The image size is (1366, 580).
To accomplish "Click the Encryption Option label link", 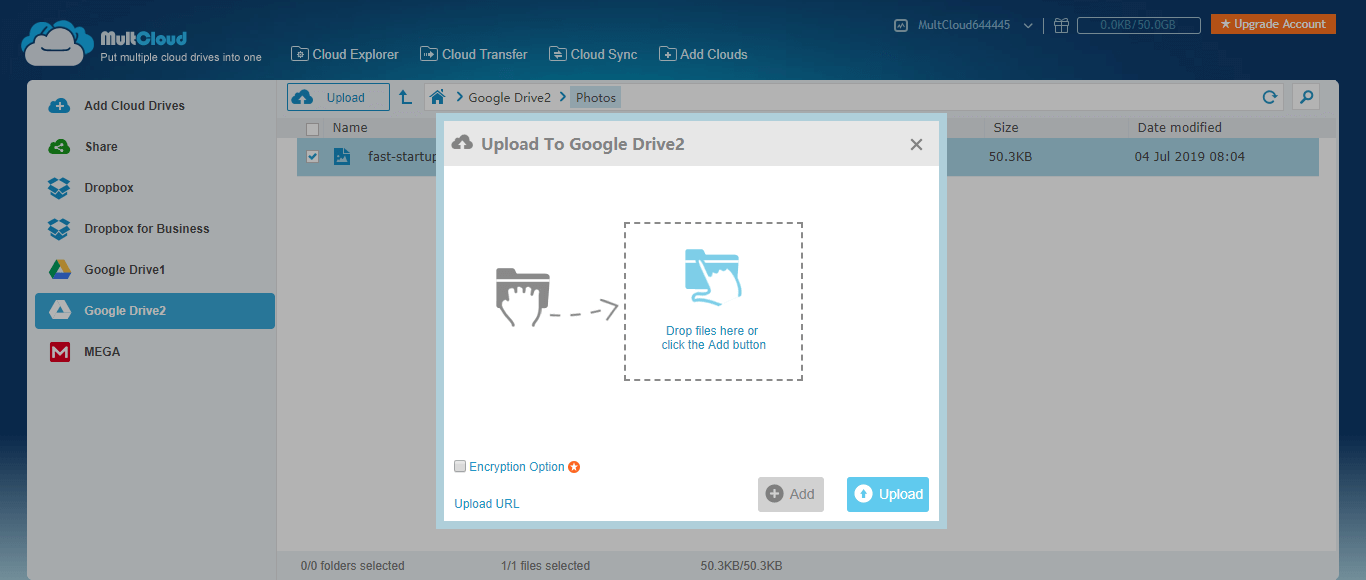I will click(517, 467).
